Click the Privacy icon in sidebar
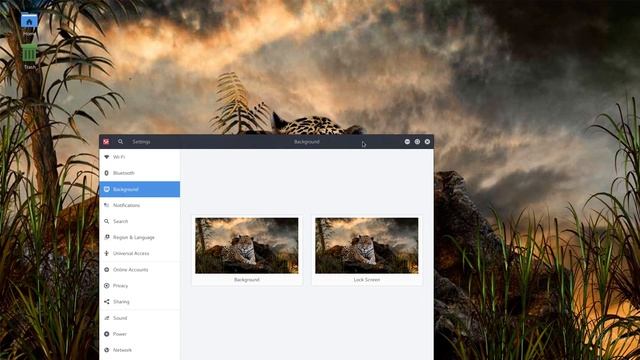Image resolution: width=640 pixels, height=360 pixels. (x=107, y=286)
